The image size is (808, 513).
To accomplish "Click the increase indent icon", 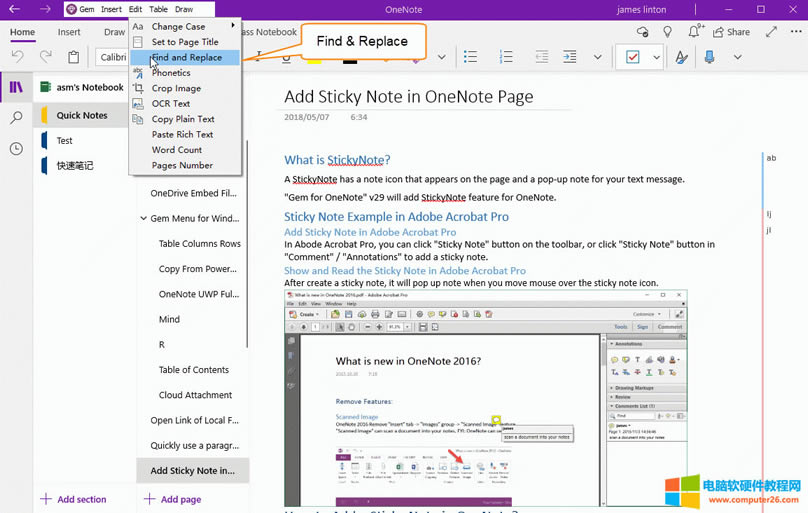I will pyautogui.click(x=569, y=58).
